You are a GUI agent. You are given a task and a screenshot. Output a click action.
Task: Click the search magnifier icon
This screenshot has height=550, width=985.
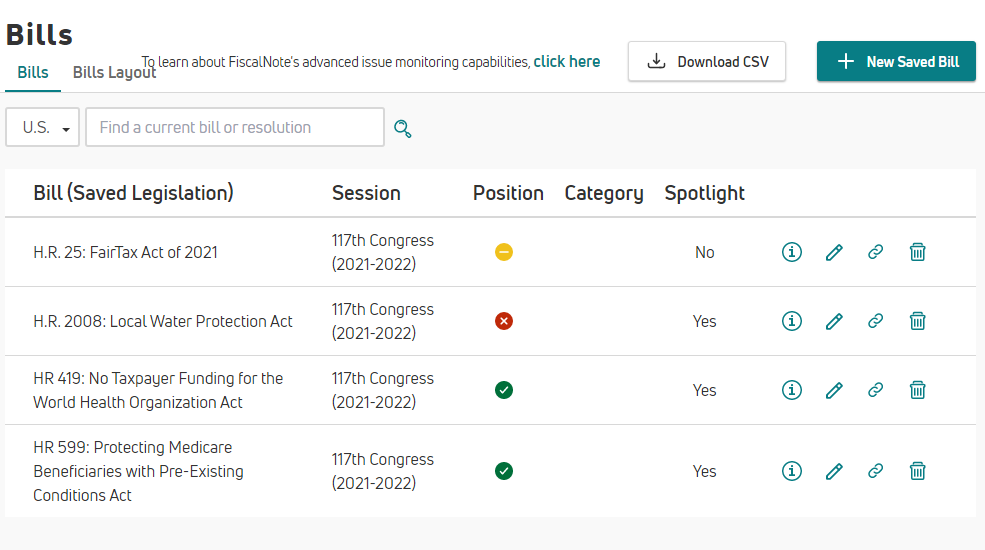[x=403, y=128]
